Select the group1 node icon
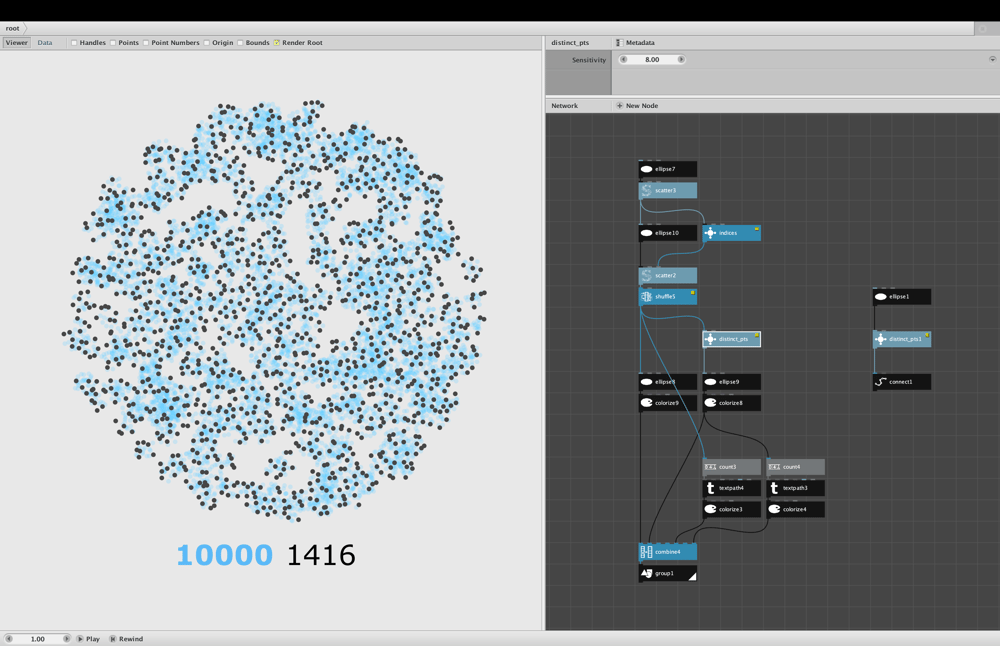Viewport: 1000px width, 646px height. (646, 573)
